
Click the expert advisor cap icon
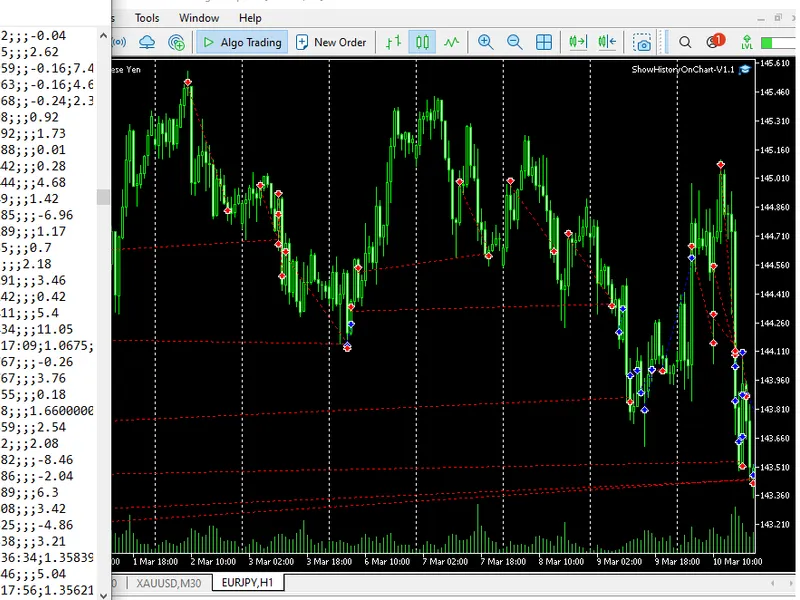click(x=745, y=69)
